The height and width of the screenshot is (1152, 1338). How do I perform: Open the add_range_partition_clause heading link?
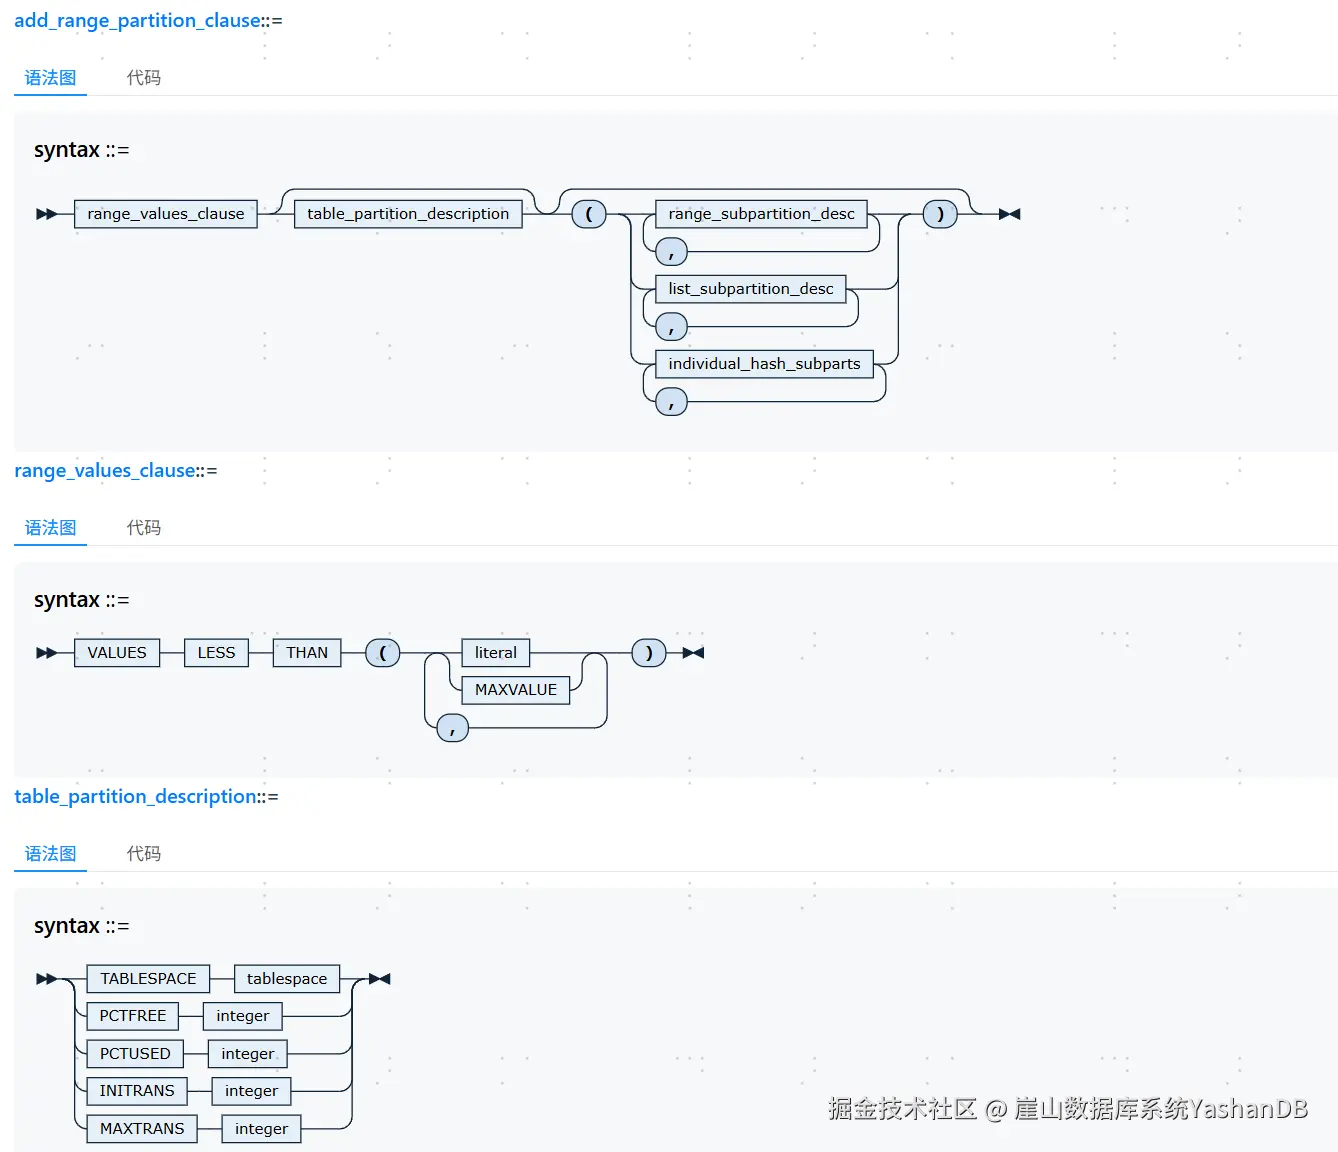[137, 20]
